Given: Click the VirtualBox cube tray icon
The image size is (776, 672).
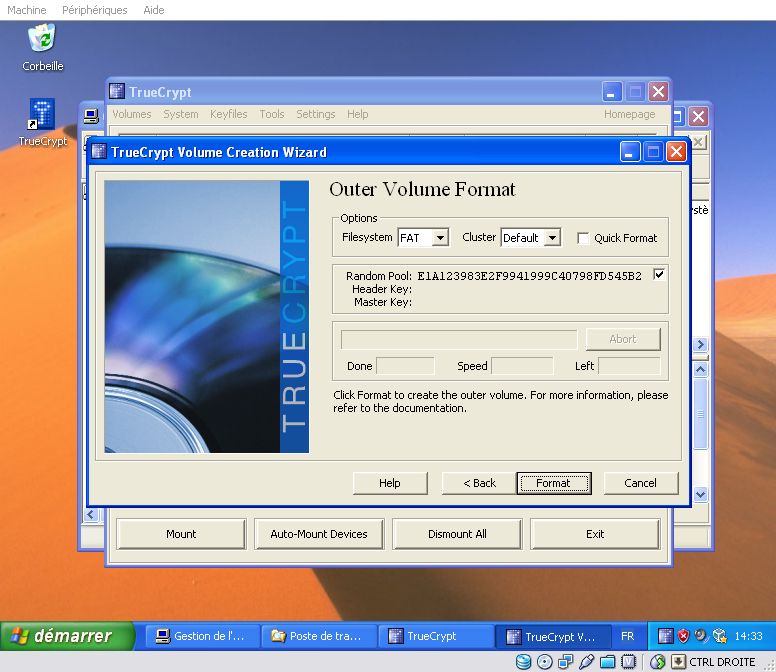Looking at the screenshot, I should coord(720,636).
